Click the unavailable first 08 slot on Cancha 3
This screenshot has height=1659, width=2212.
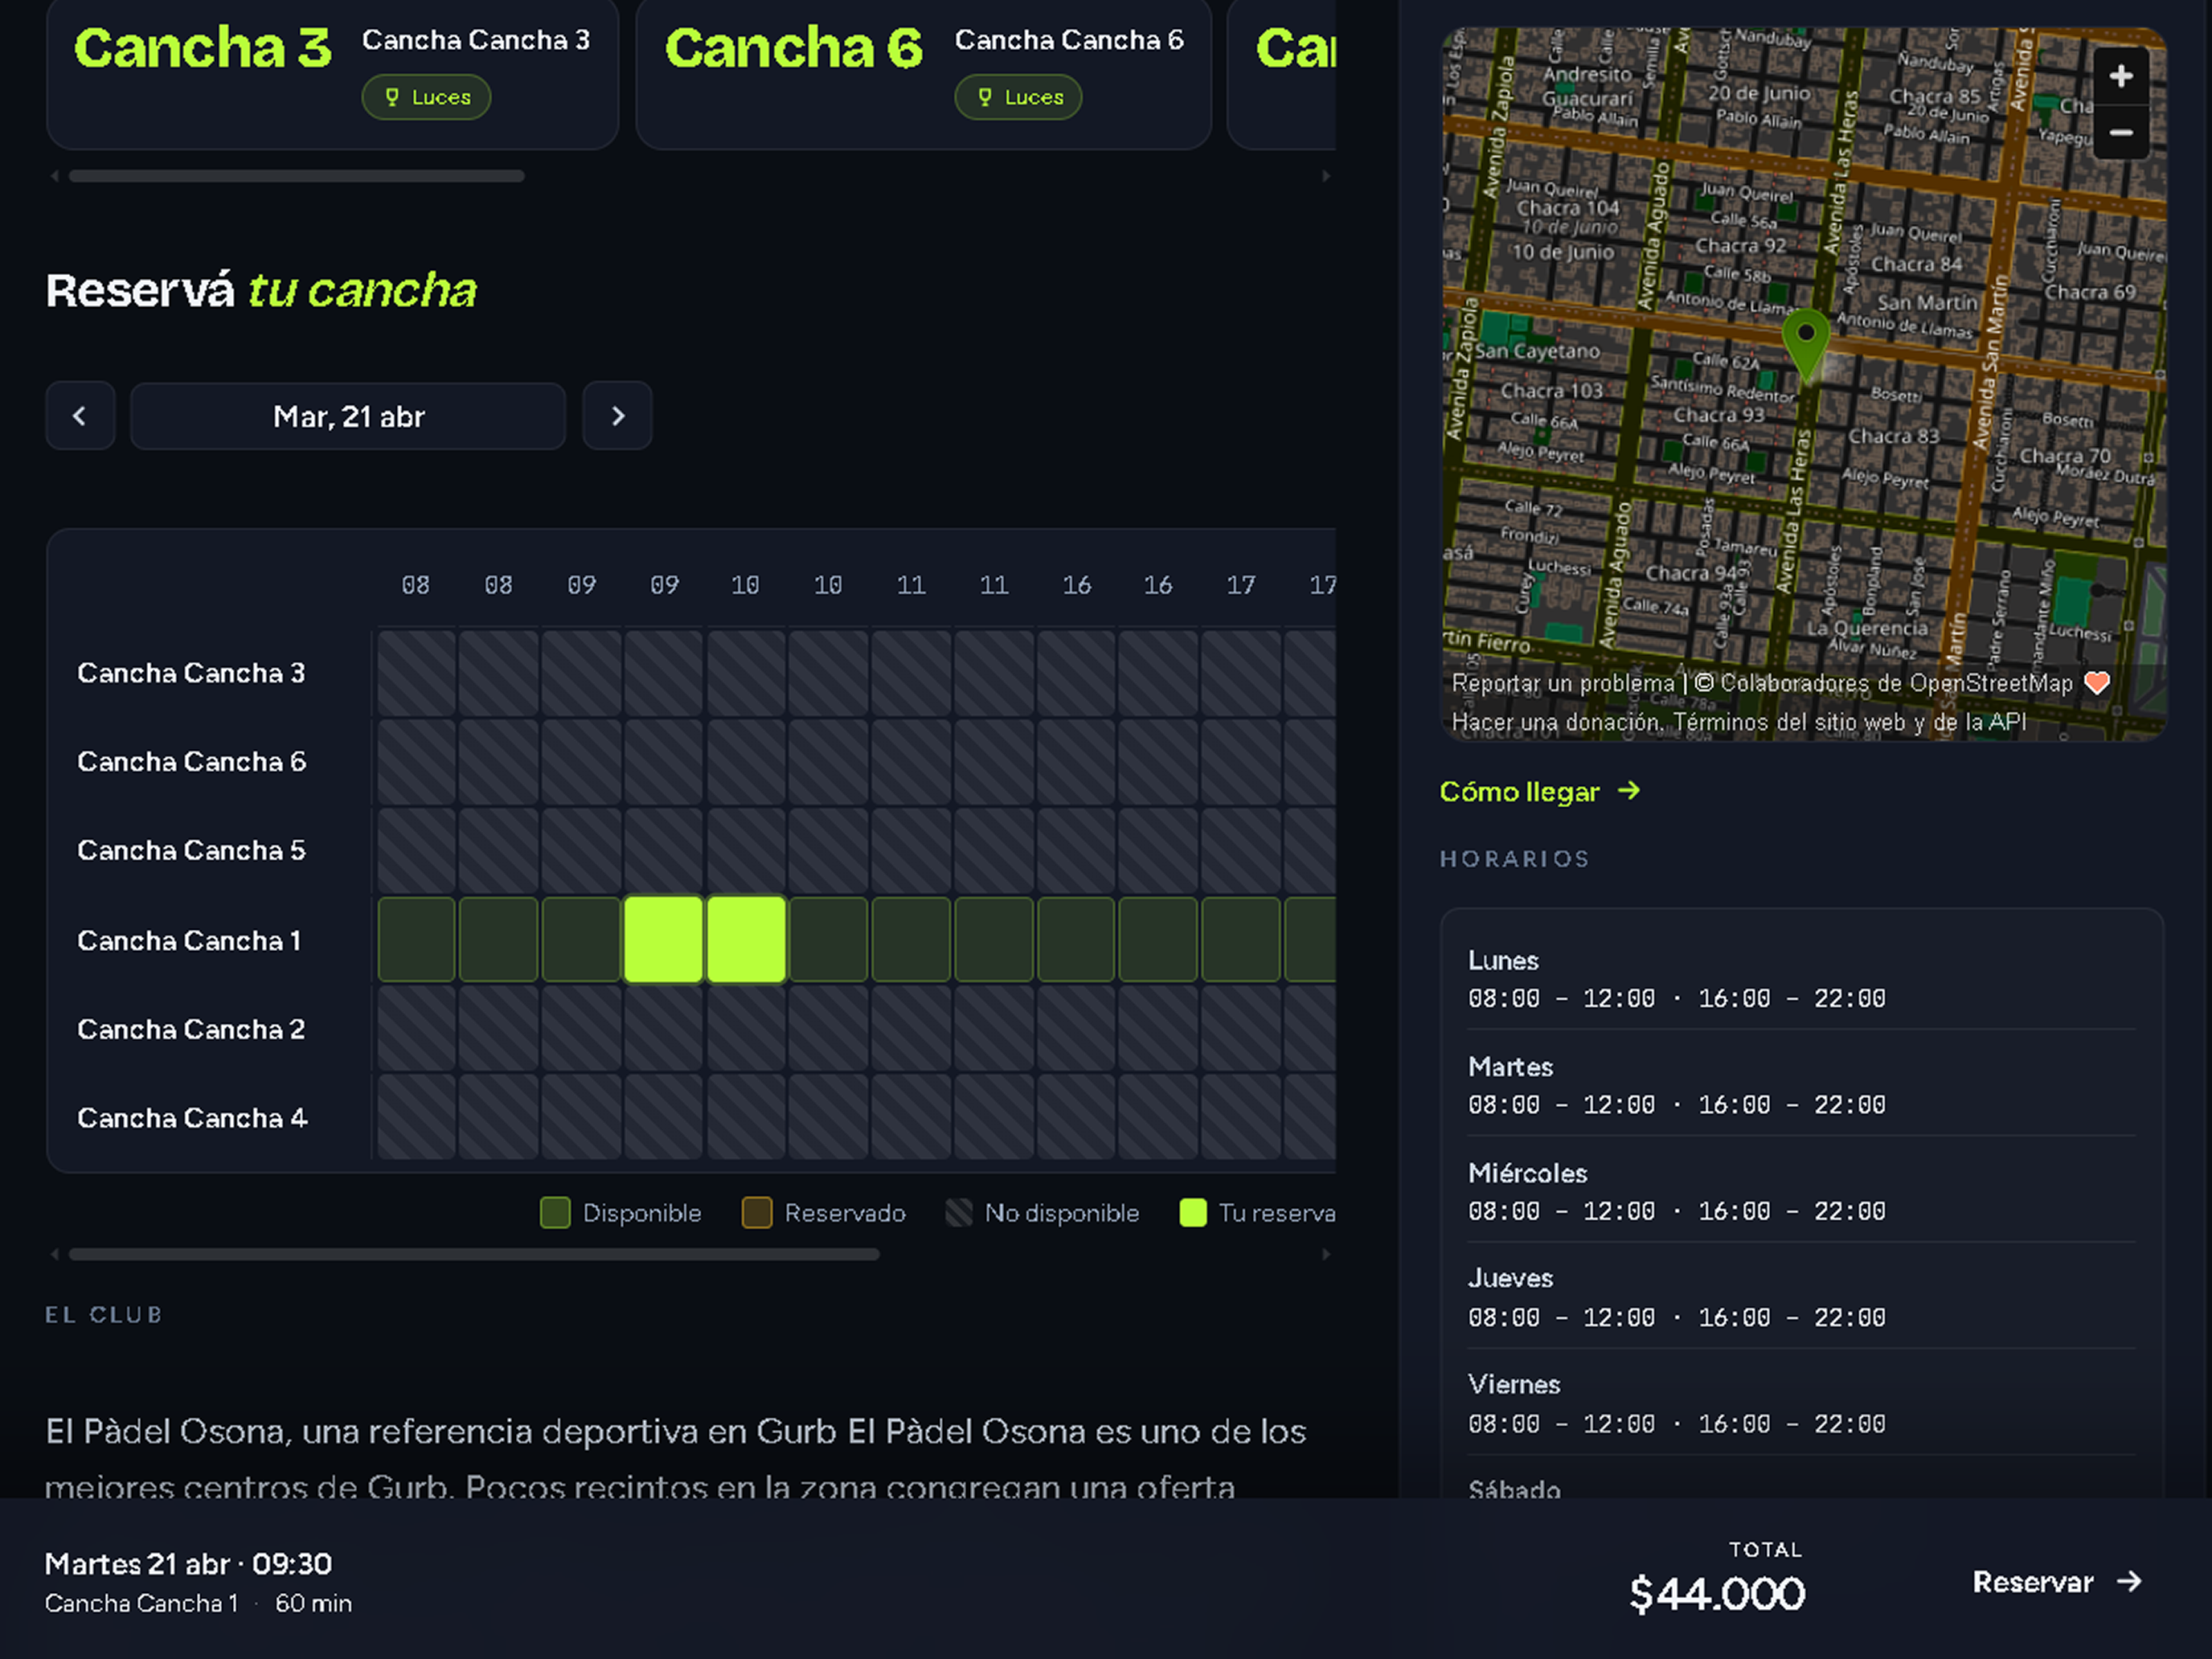coord(417,673)
